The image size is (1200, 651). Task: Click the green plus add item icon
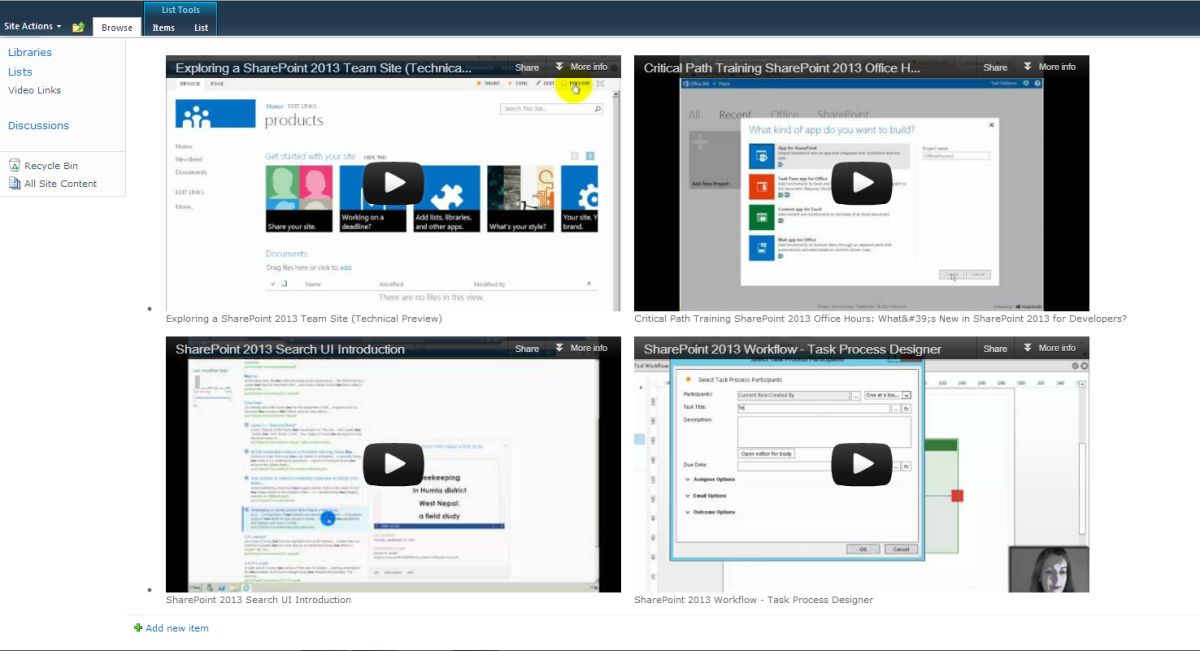click(x=138, y=628)
